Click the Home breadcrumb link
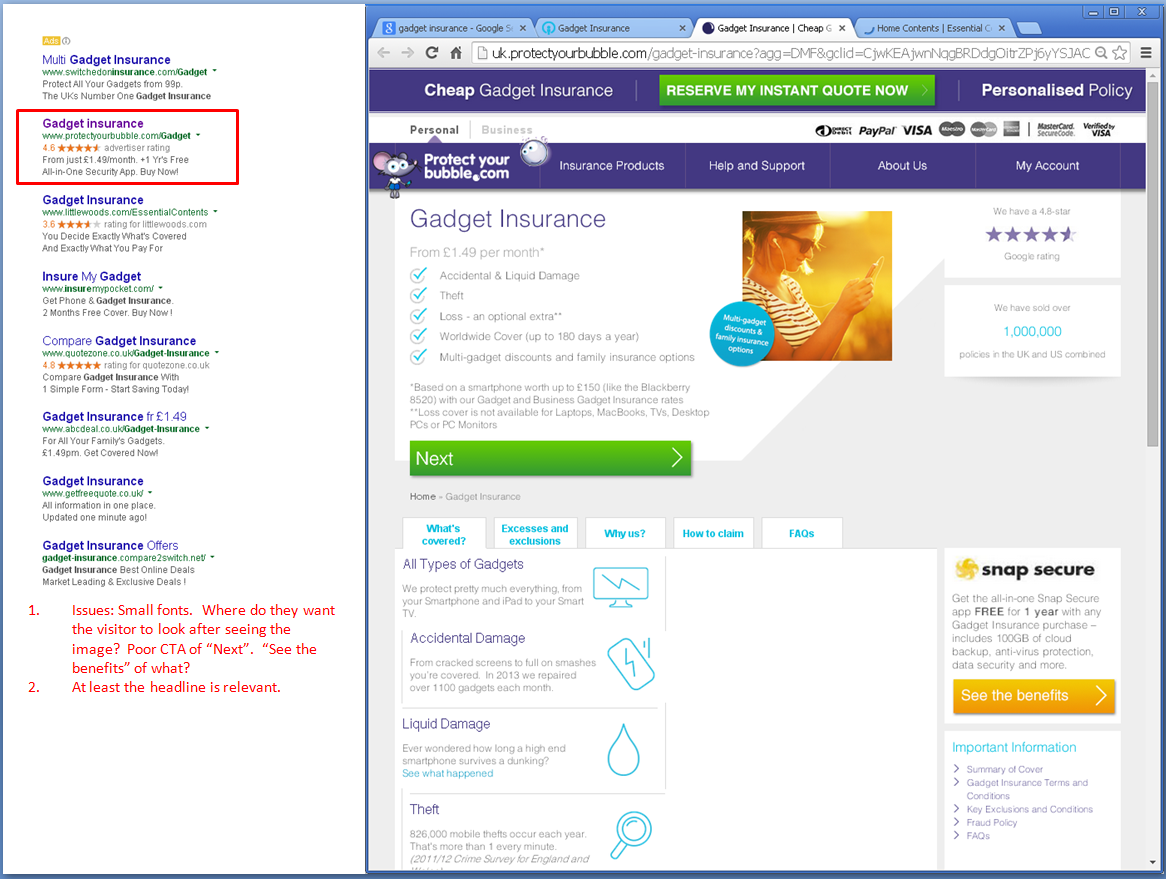 422,497
